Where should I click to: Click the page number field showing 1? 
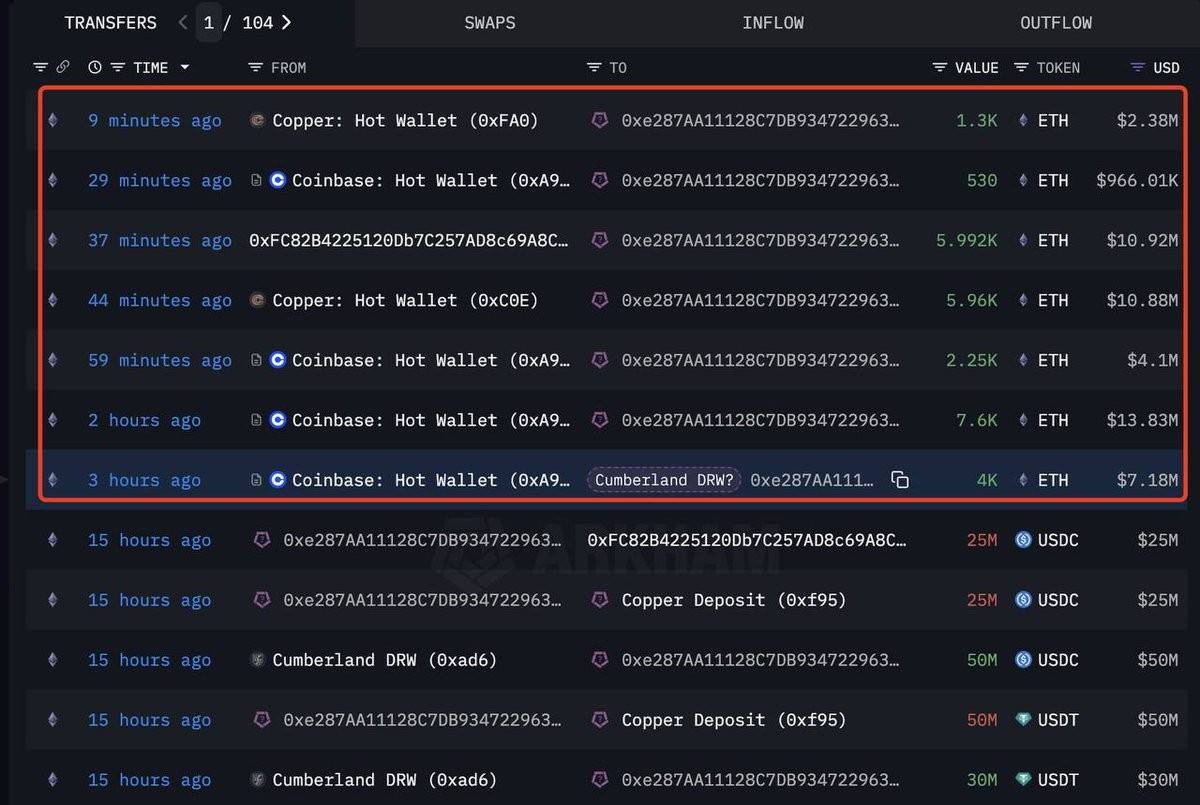pos(209,22)
